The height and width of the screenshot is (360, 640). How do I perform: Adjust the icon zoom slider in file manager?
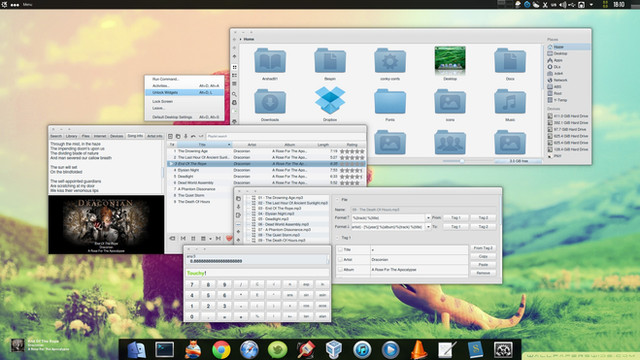pyautogui.click(x=462, y=161)
